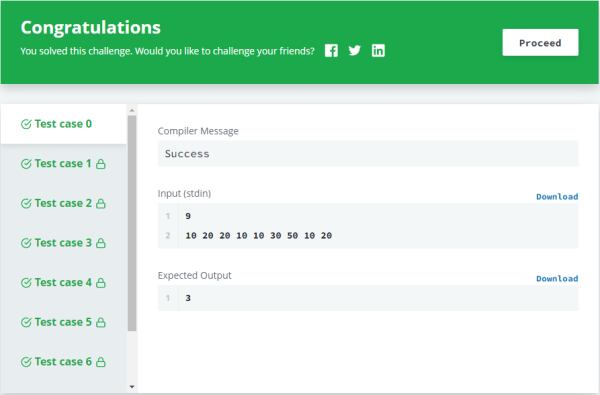The width and height of the screenshot is (600, 395).
Task: Click the lock icon on Test case 4
Action: click(x=101, y=282)
